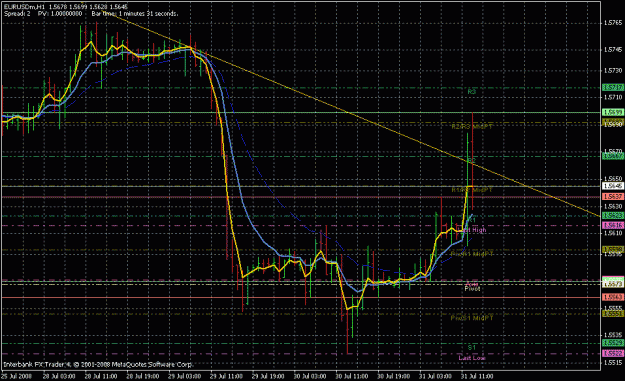Click the '29 Jul 11:00' time axis label
Screen dimensions: 625x381
(x=226, y=376)
